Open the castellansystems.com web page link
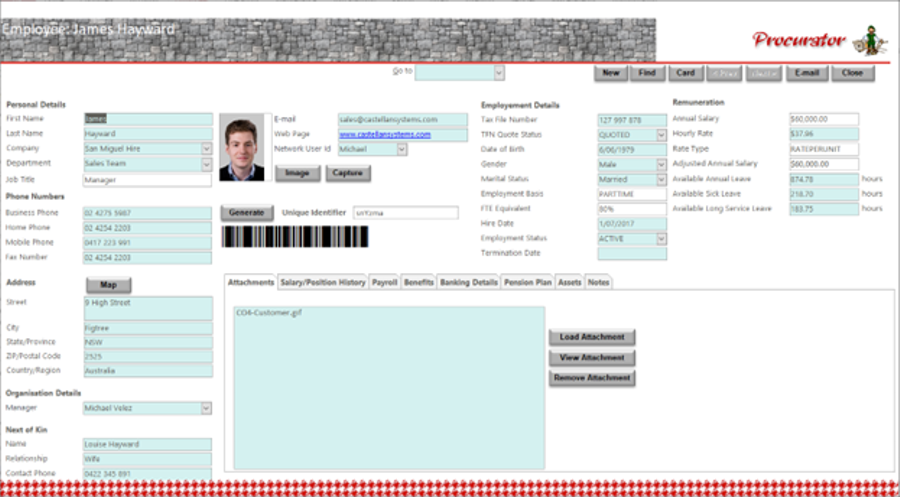Screen dimensions: 900x497 384,134
